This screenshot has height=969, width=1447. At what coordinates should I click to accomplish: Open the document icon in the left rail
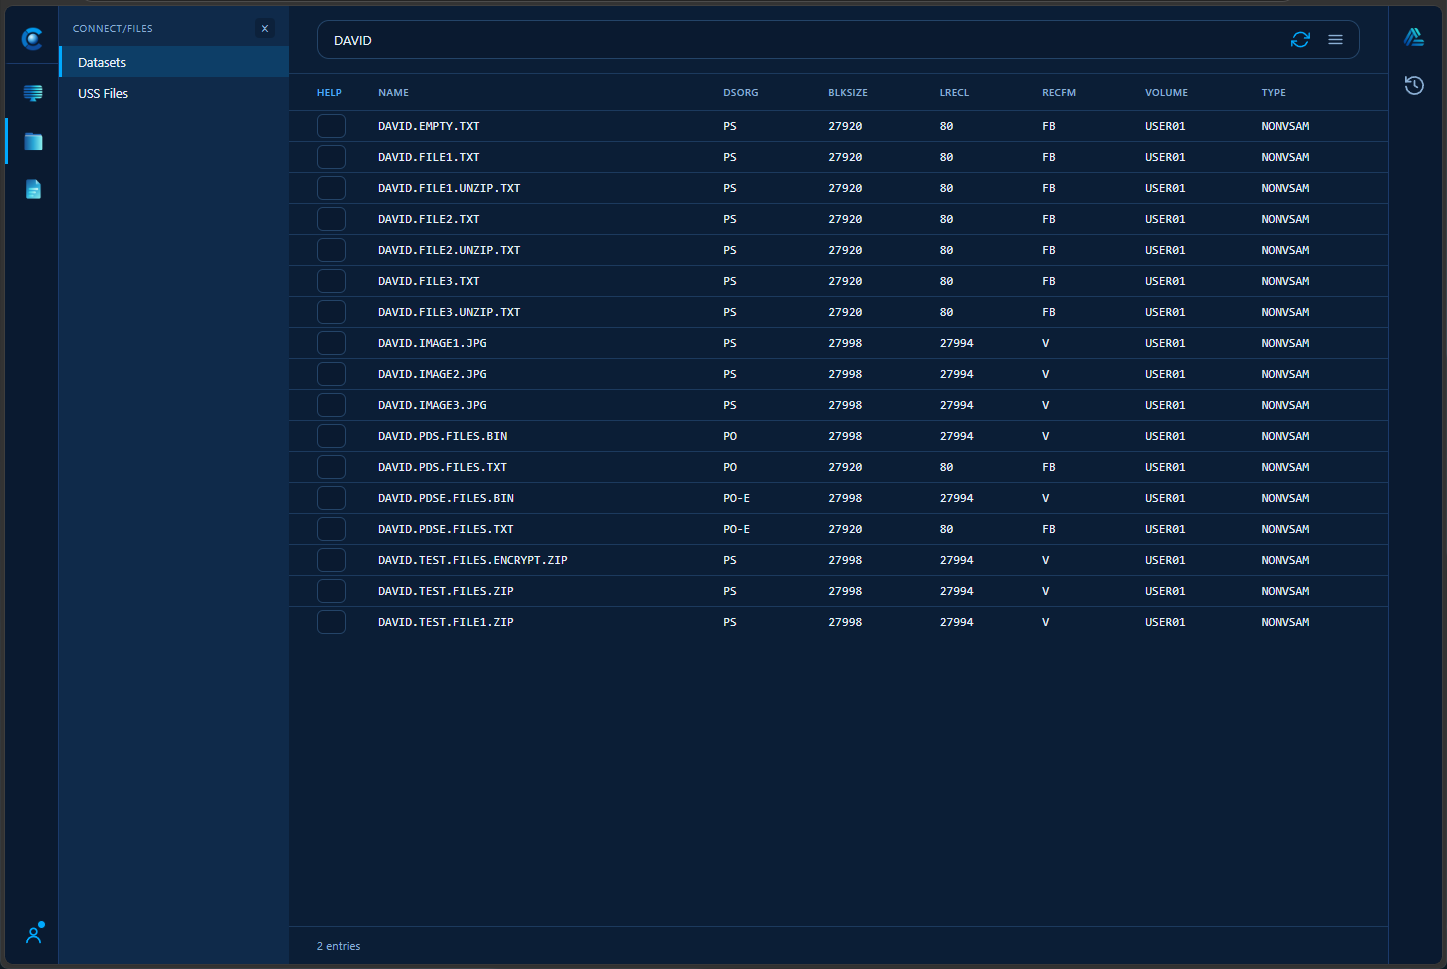[x=33, y=189]
